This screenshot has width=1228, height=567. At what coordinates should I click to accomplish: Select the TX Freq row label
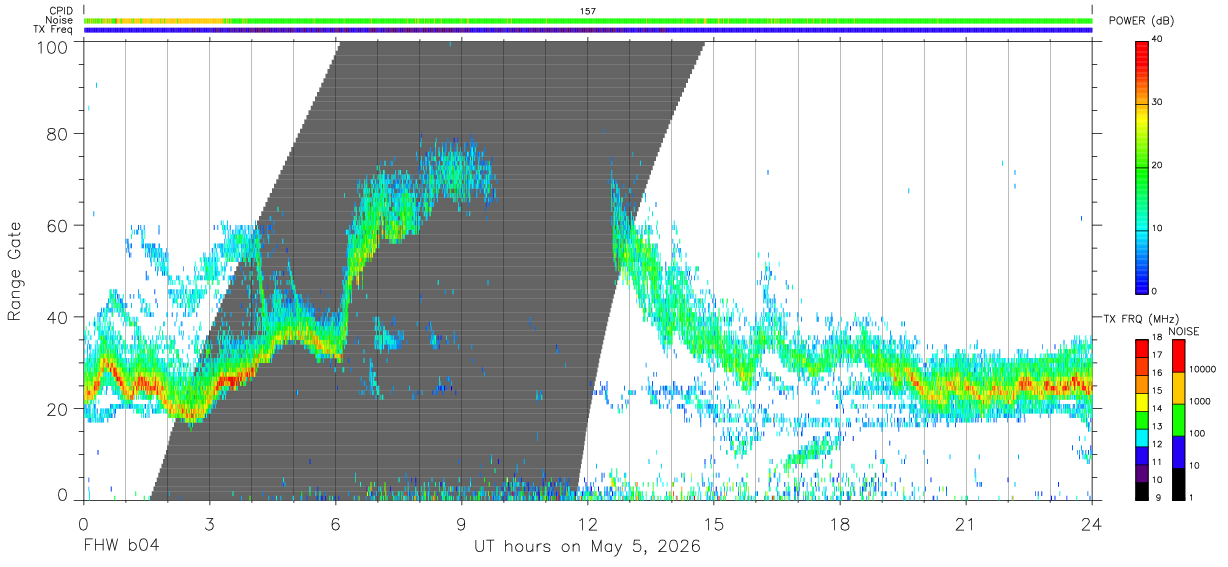pos(54,30)
